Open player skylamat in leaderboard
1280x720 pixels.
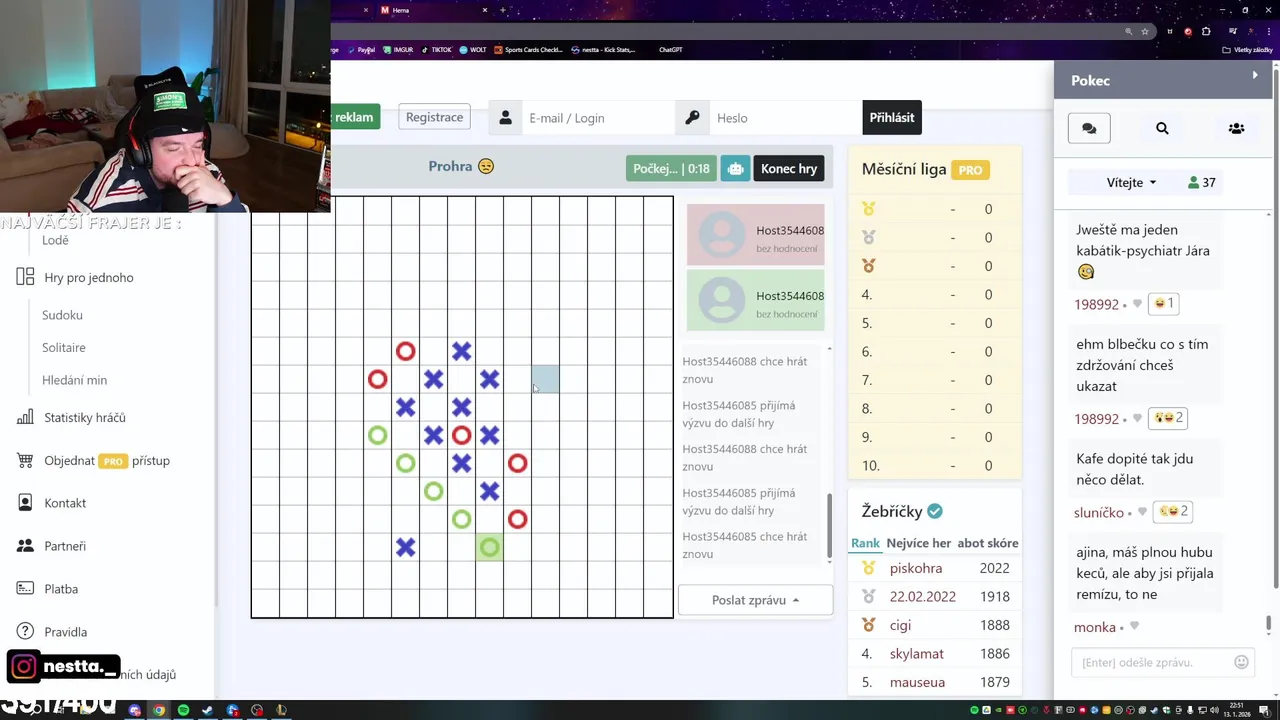click(917, 653)
